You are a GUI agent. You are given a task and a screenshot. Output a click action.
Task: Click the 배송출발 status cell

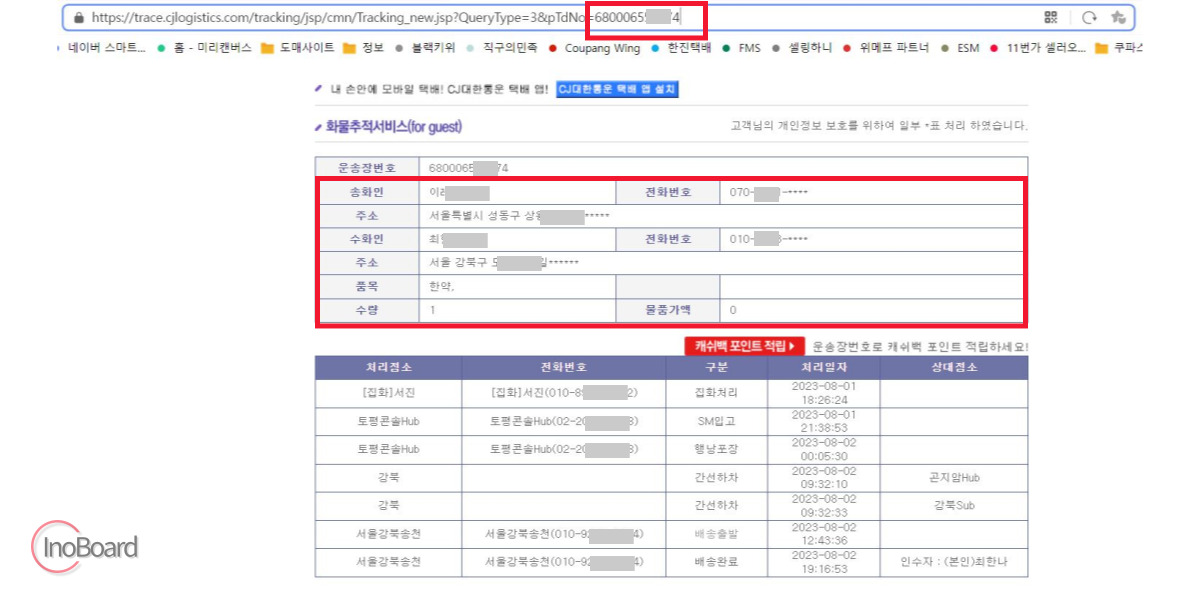coord(715,533)
